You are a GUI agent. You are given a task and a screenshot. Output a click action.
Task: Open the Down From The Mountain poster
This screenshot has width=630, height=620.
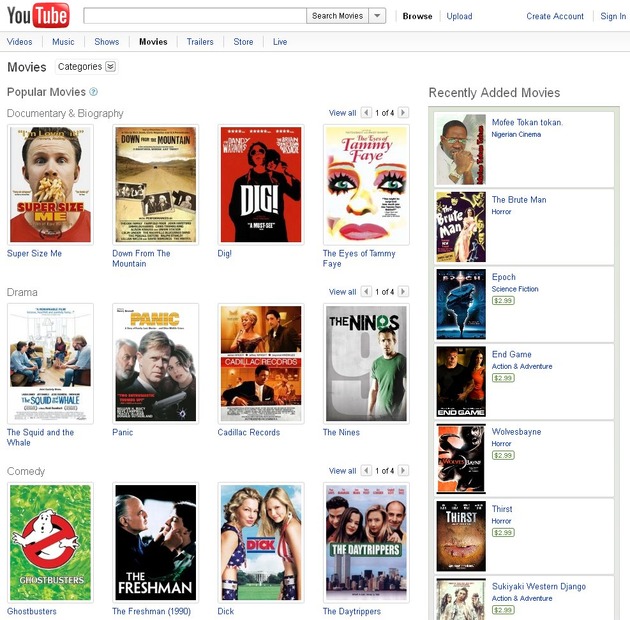coord(155,184)
